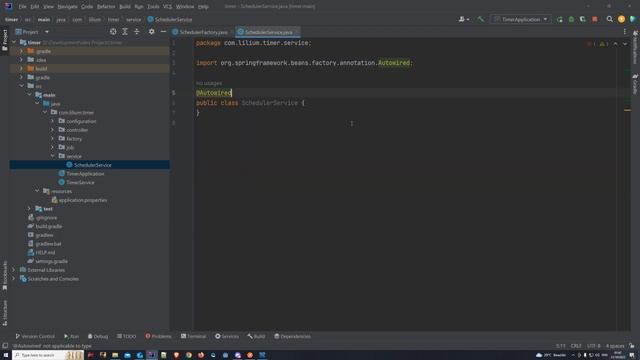This screenshot has height=360, width=640.
Task: Click Collapse All icon in Project panel
Action: click(x=137, y=31)
